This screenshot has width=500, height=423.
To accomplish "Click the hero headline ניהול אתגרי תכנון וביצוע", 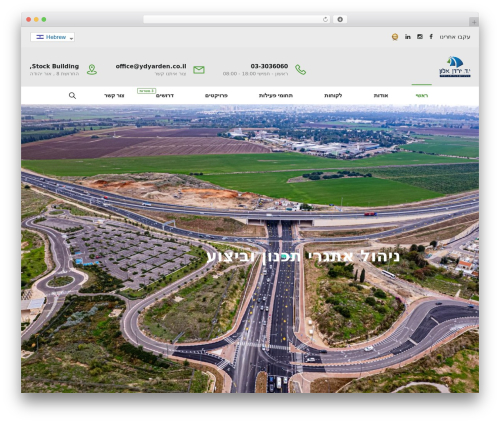I will point(303,257).
